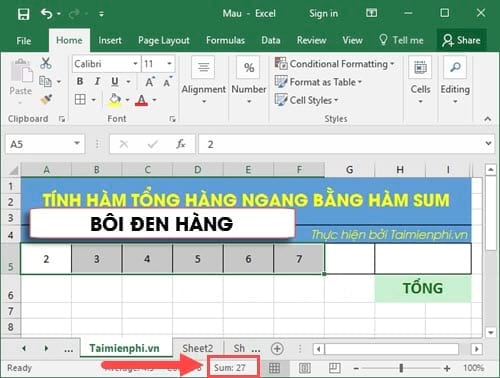Open the Page Layout tab

[164, 40]
